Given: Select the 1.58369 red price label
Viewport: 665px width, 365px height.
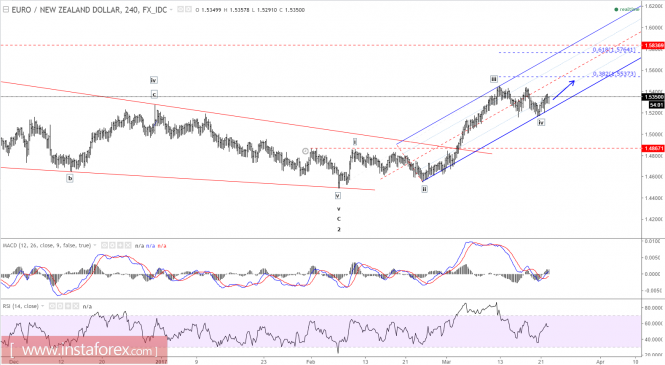Looking at the screenshot, I should pyautogui.click(x=654, y=45).
